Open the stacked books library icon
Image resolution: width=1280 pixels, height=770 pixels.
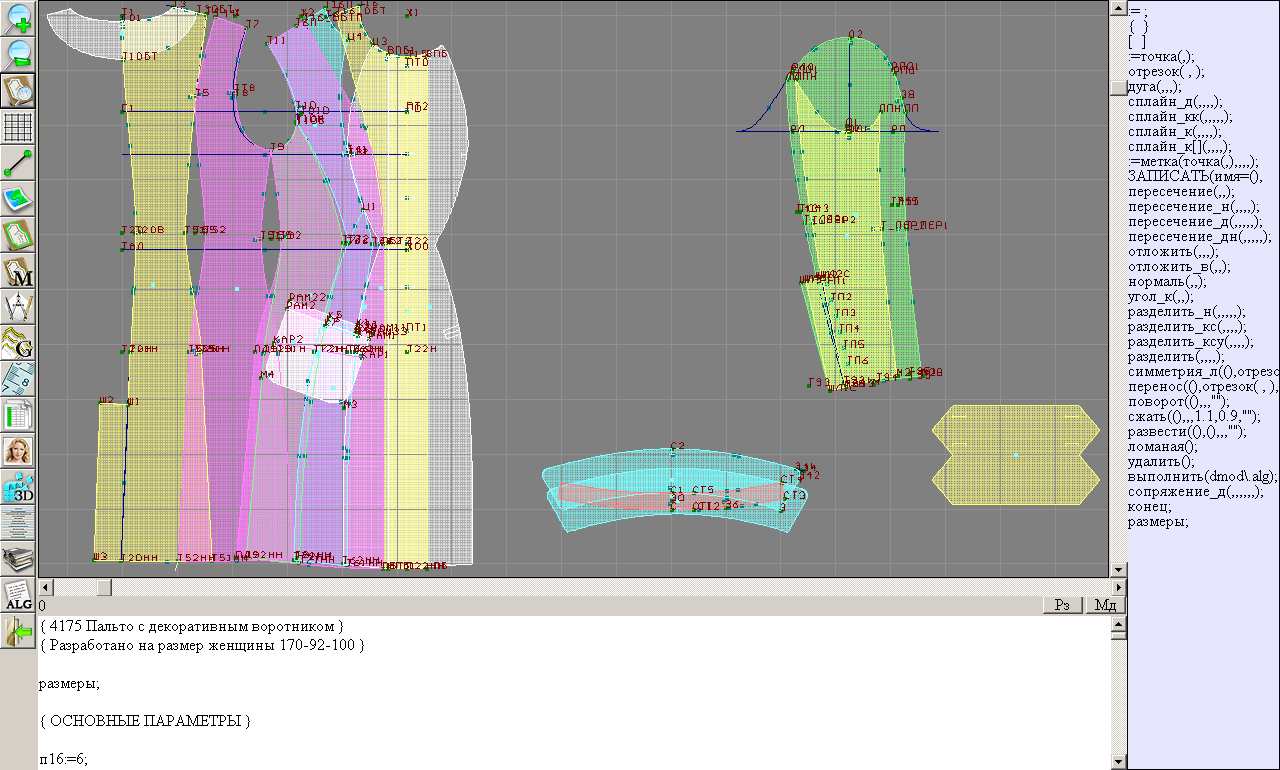pos(19,558)
